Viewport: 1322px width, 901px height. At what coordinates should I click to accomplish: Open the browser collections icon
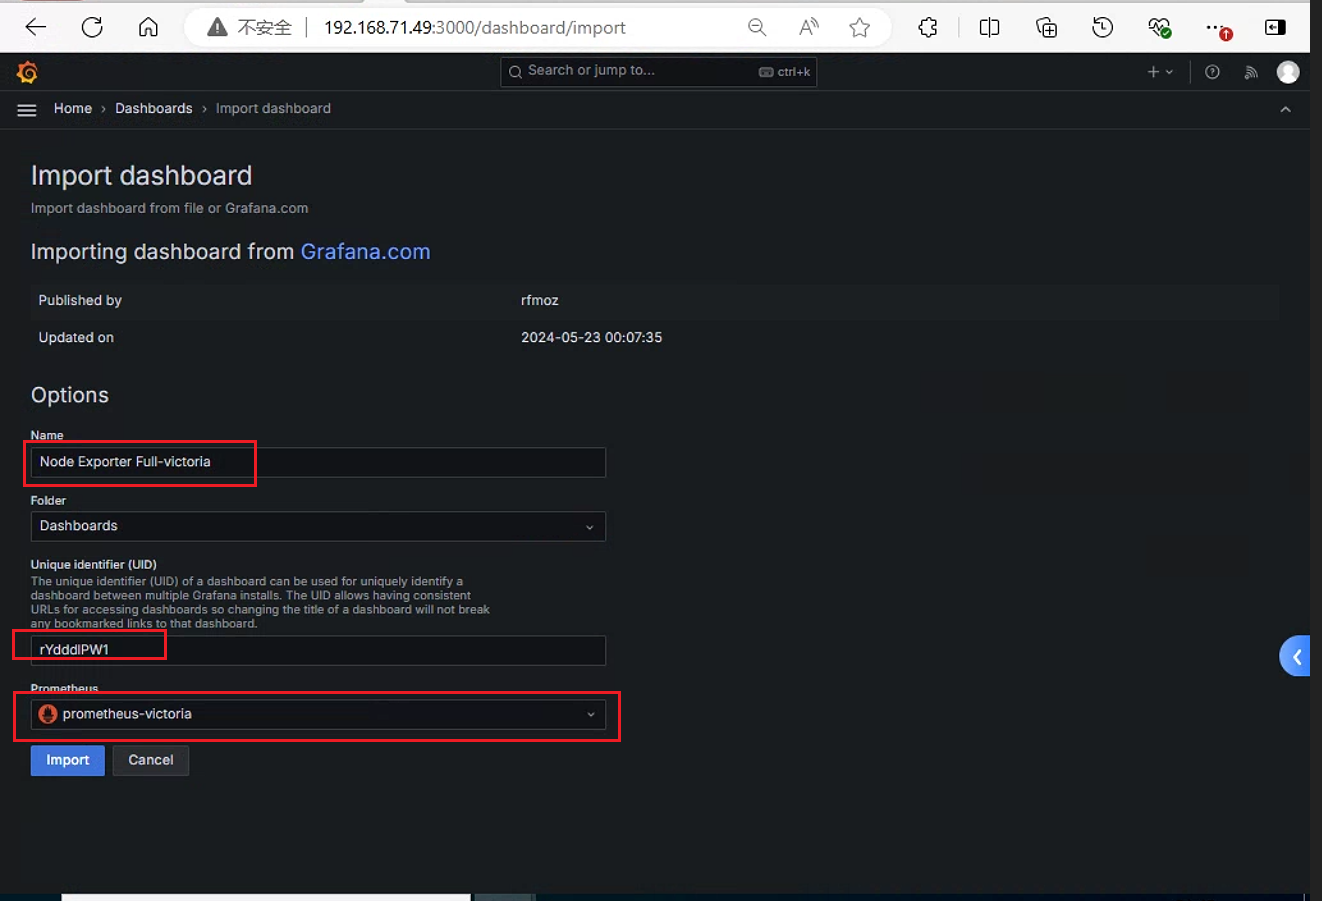point(1046,28)
